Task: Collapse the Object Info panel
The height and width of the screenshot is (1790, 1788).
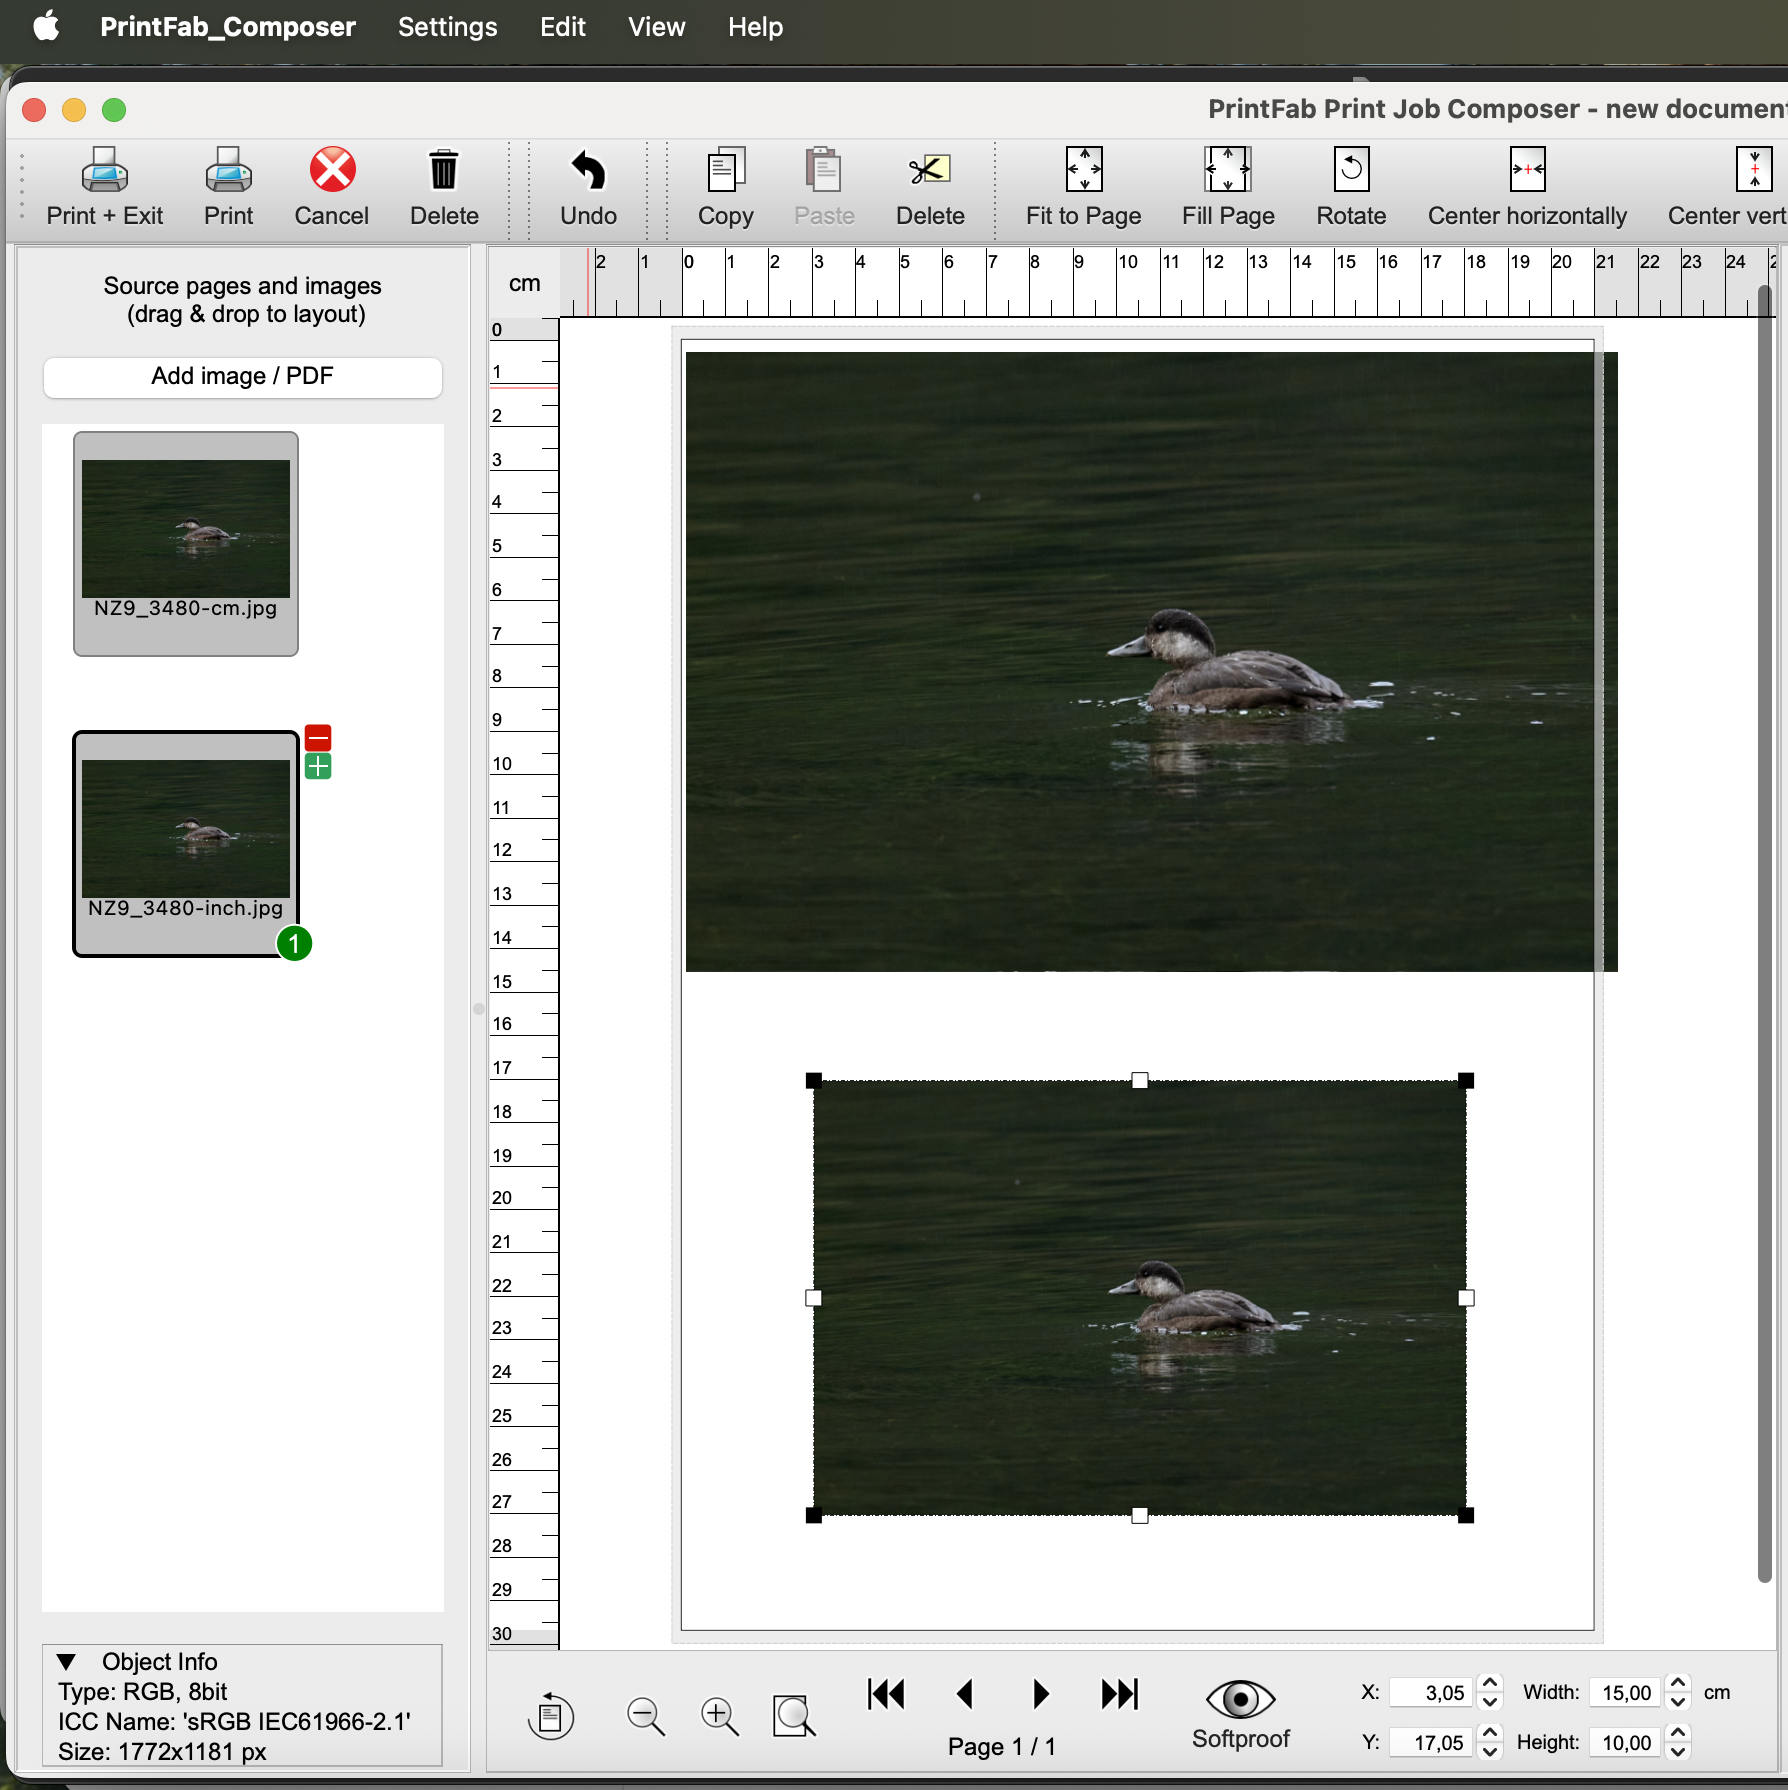Action: click(67, 1662)
